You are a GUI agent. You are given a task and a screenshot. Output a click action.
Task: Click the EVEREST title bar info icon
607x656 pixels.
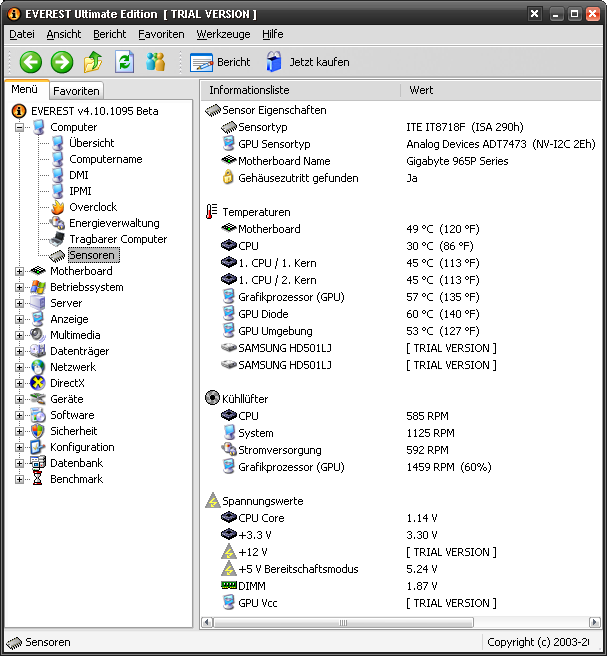point(13,14)
